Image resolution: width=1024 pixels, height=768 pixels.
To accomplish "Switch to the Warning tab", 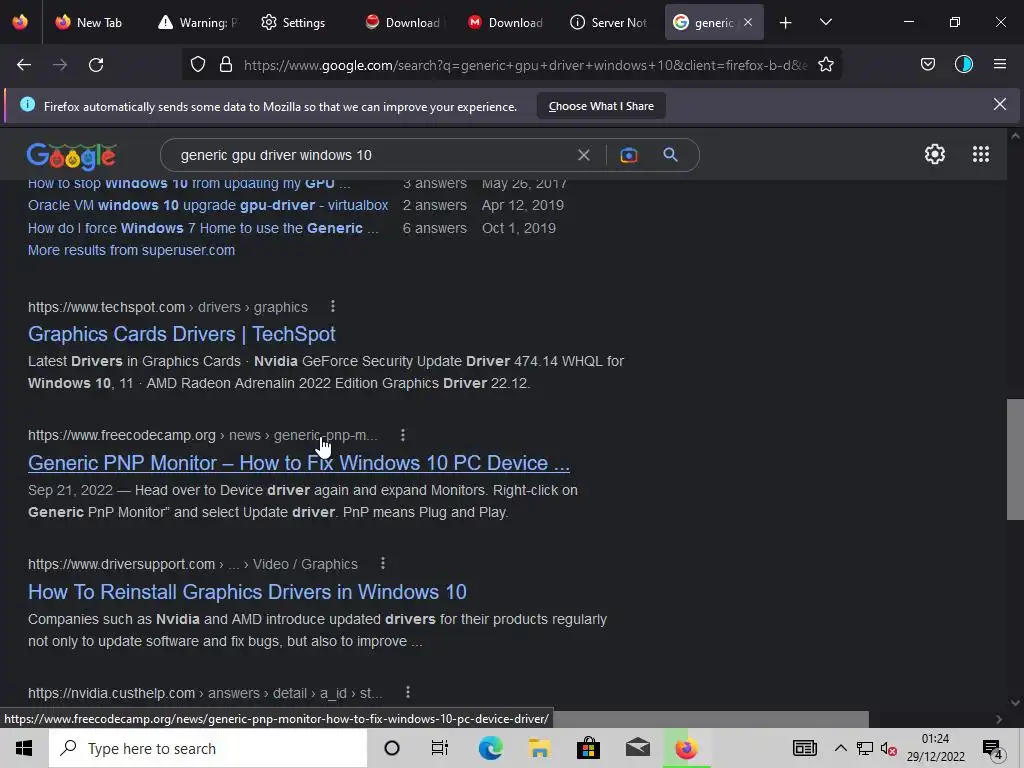I will click(x=199, y=22).
